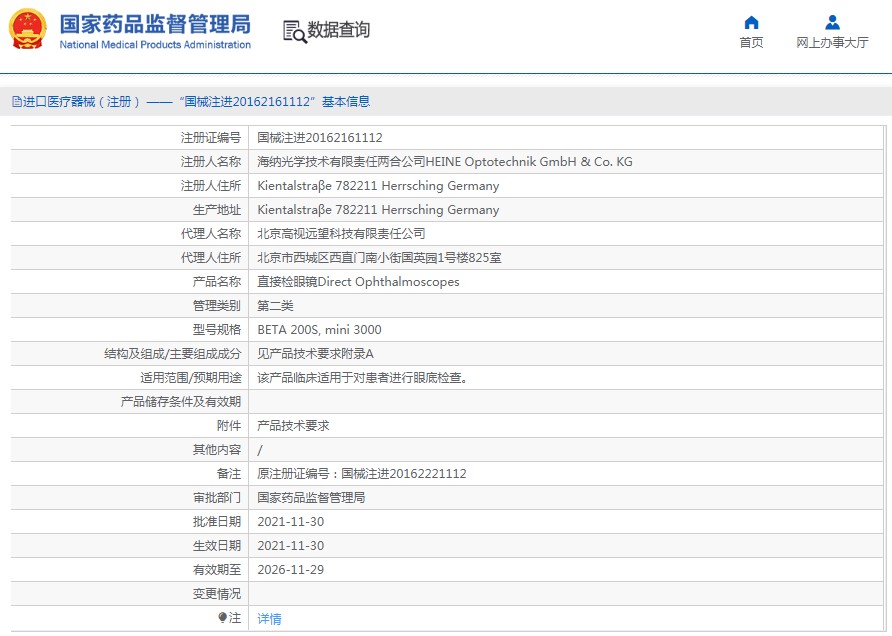
Task: Select 北京高视远望科技有限责任公司 agent name
Action: [341, 234]
